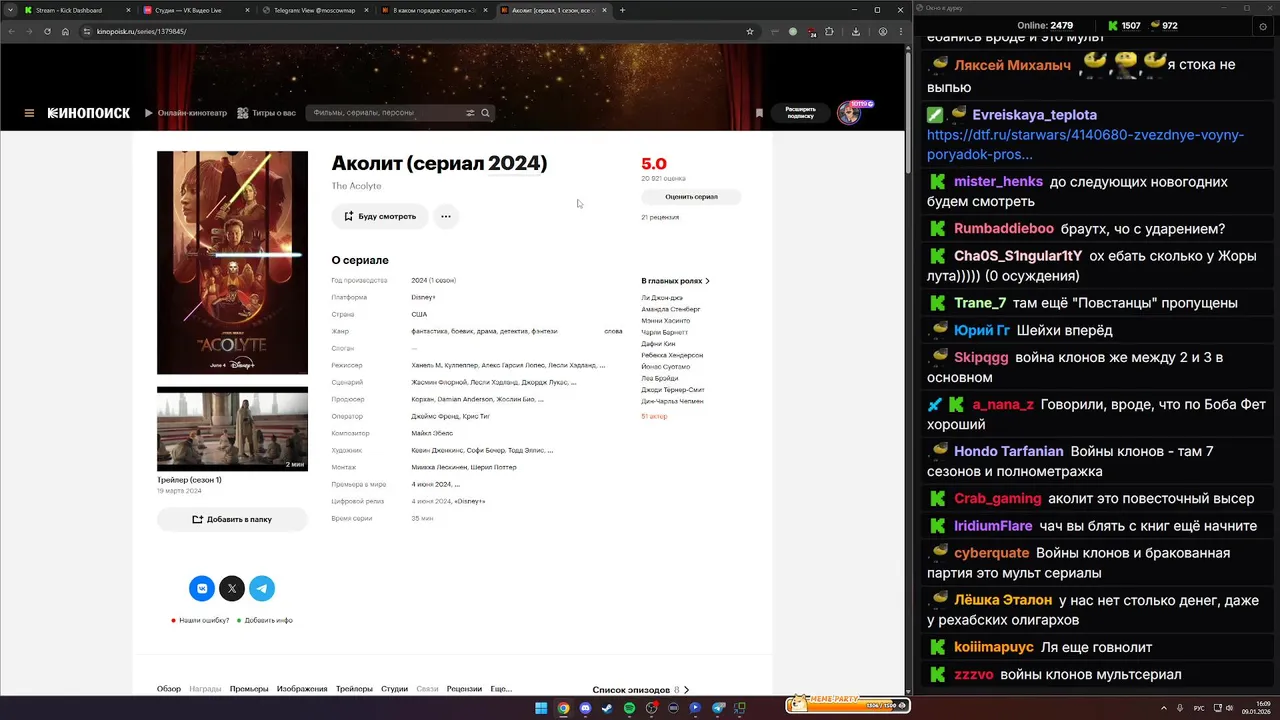Share via Telegram icon

point(262,588)
